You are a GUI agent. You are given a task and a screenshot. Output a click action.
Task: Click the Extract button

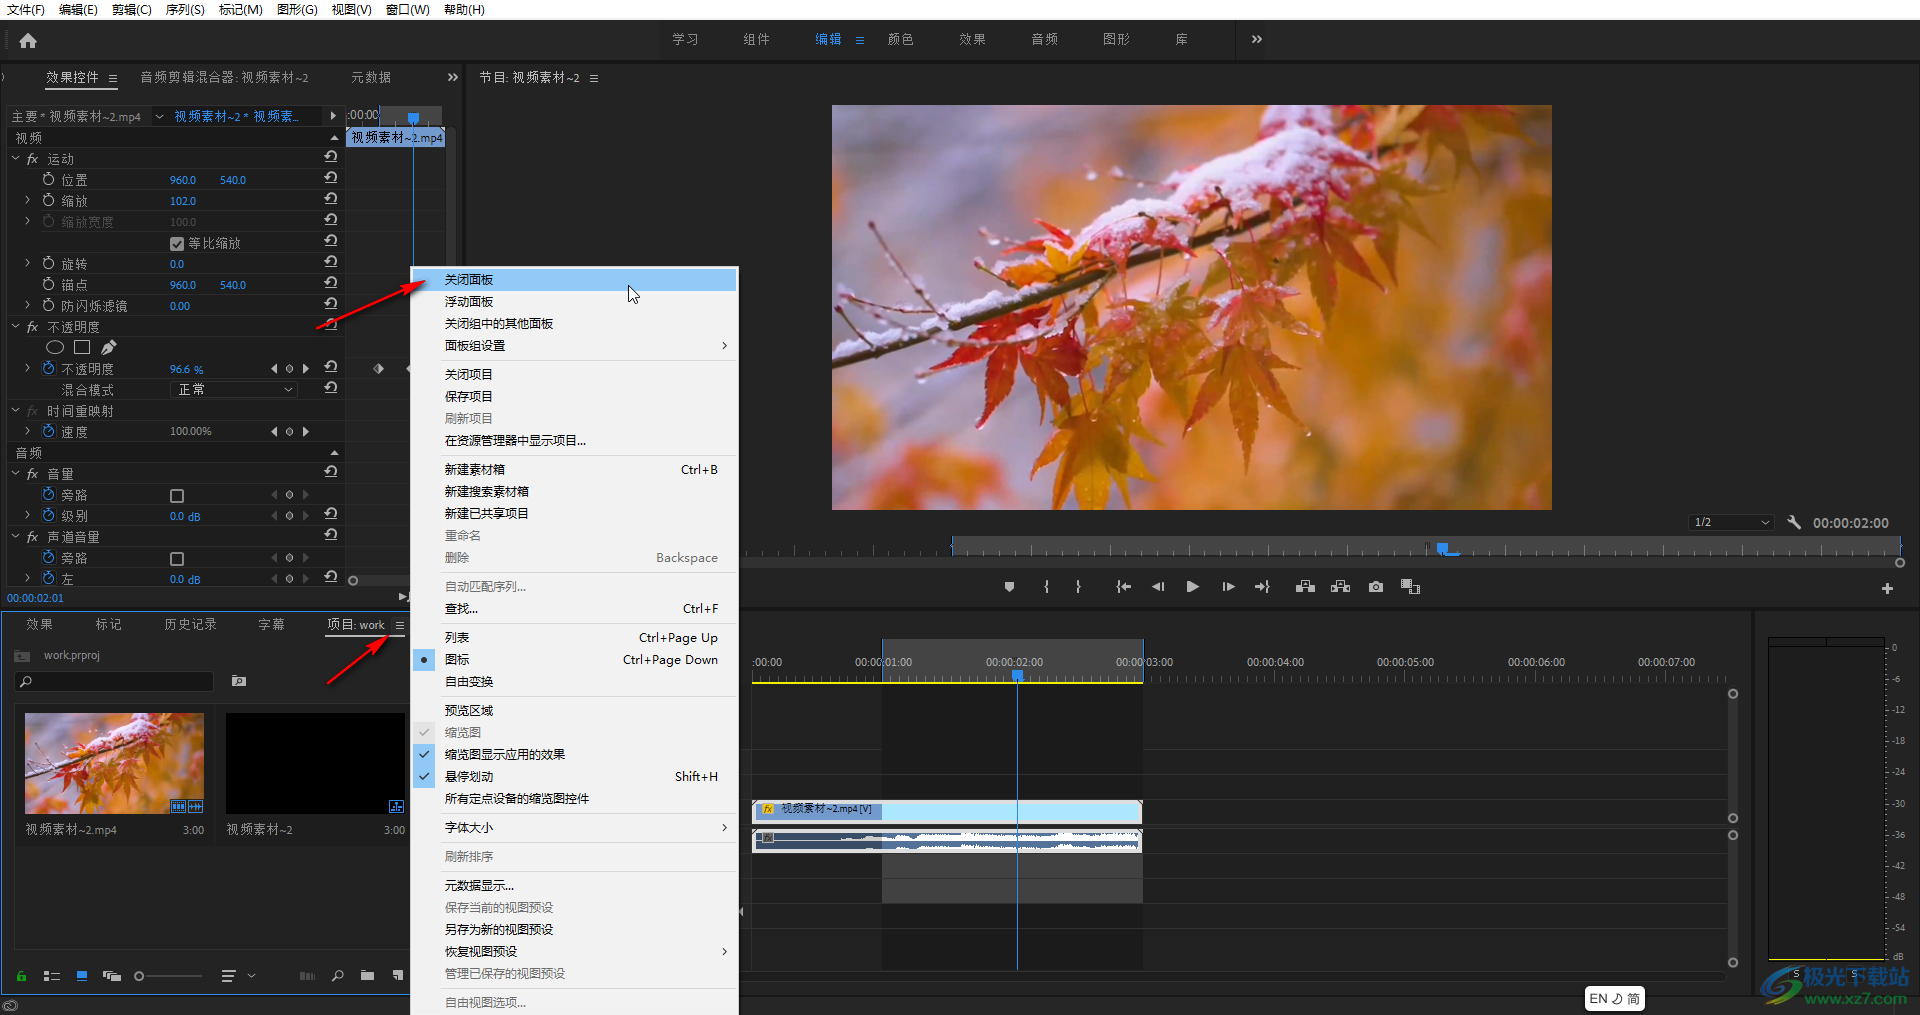[x=1340, y=587]
